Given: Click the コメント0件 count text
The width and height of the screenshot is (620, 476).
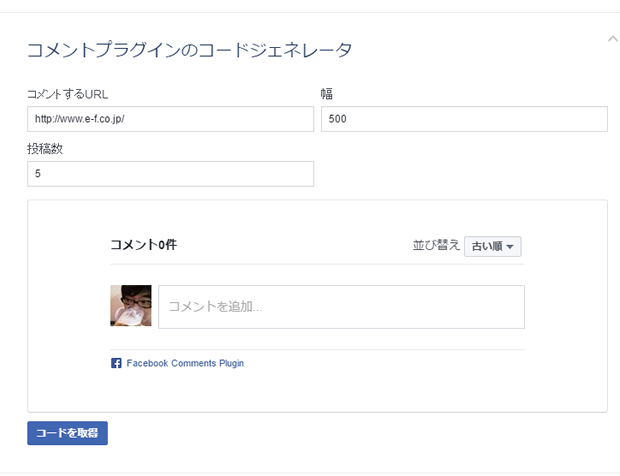Looking at the screenshot, I should (143, 245).
